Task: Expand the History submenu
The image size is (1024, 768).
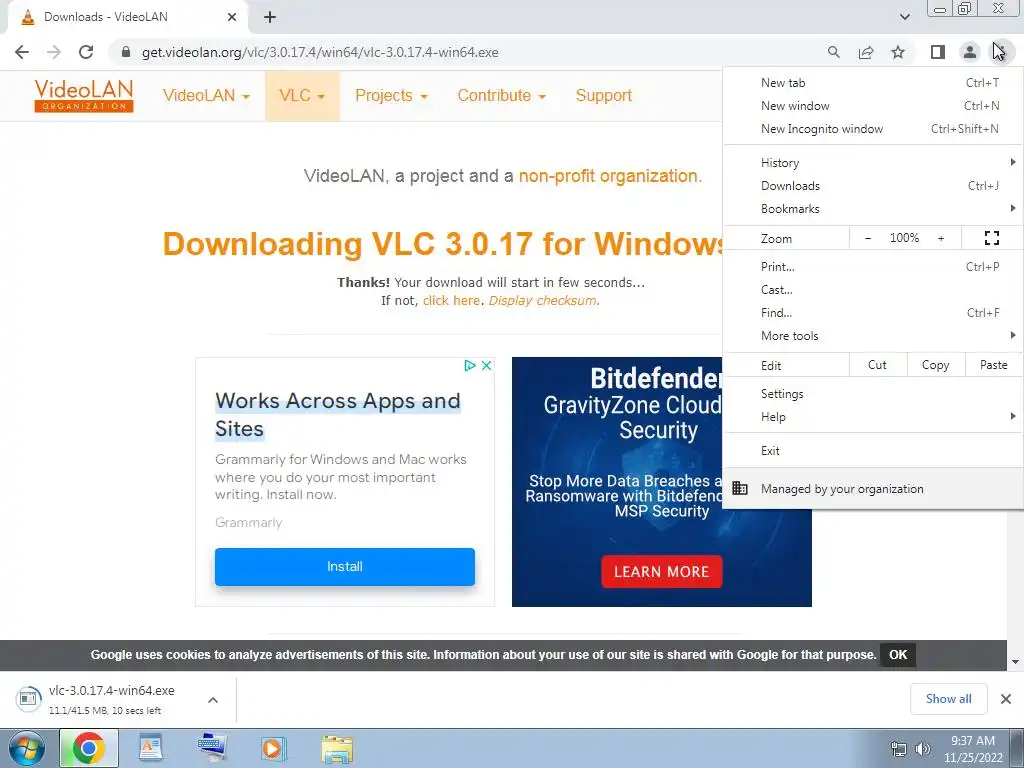Action: 873,163
